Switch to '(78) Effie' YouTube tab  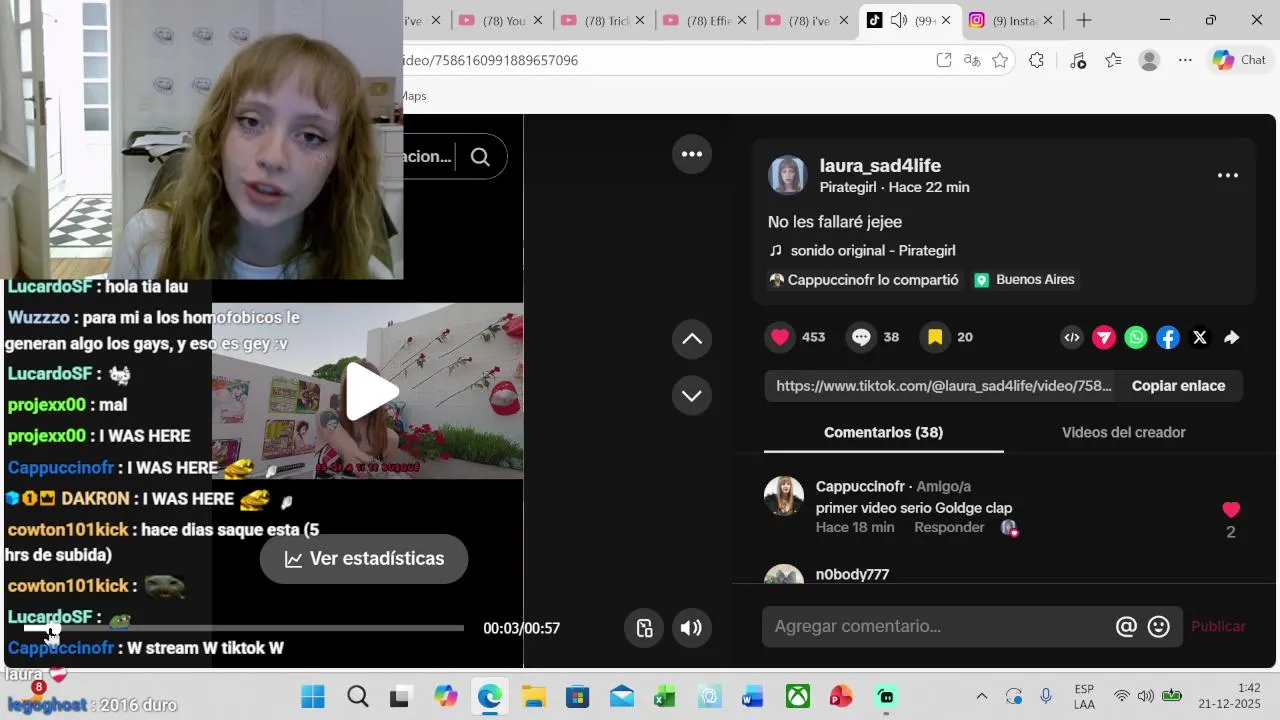click(706, 20)
